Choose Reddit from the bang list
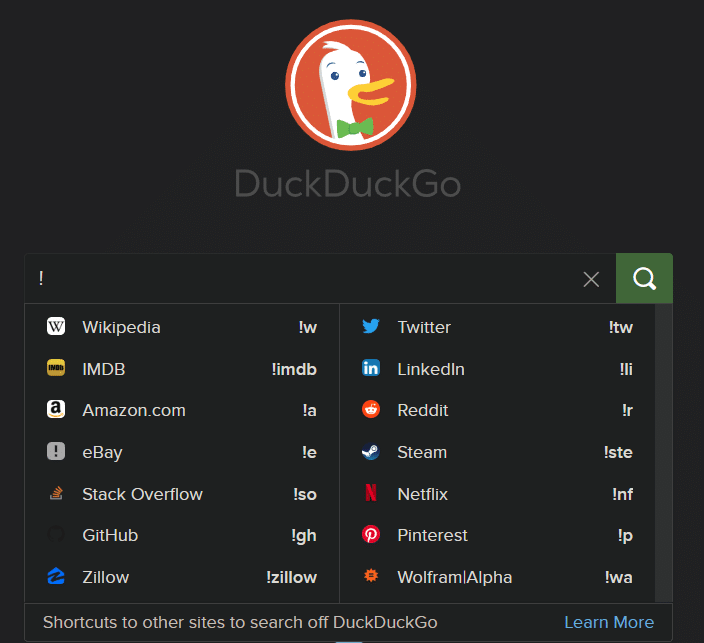This screenshot has height=643, width=704. point(497,410)
